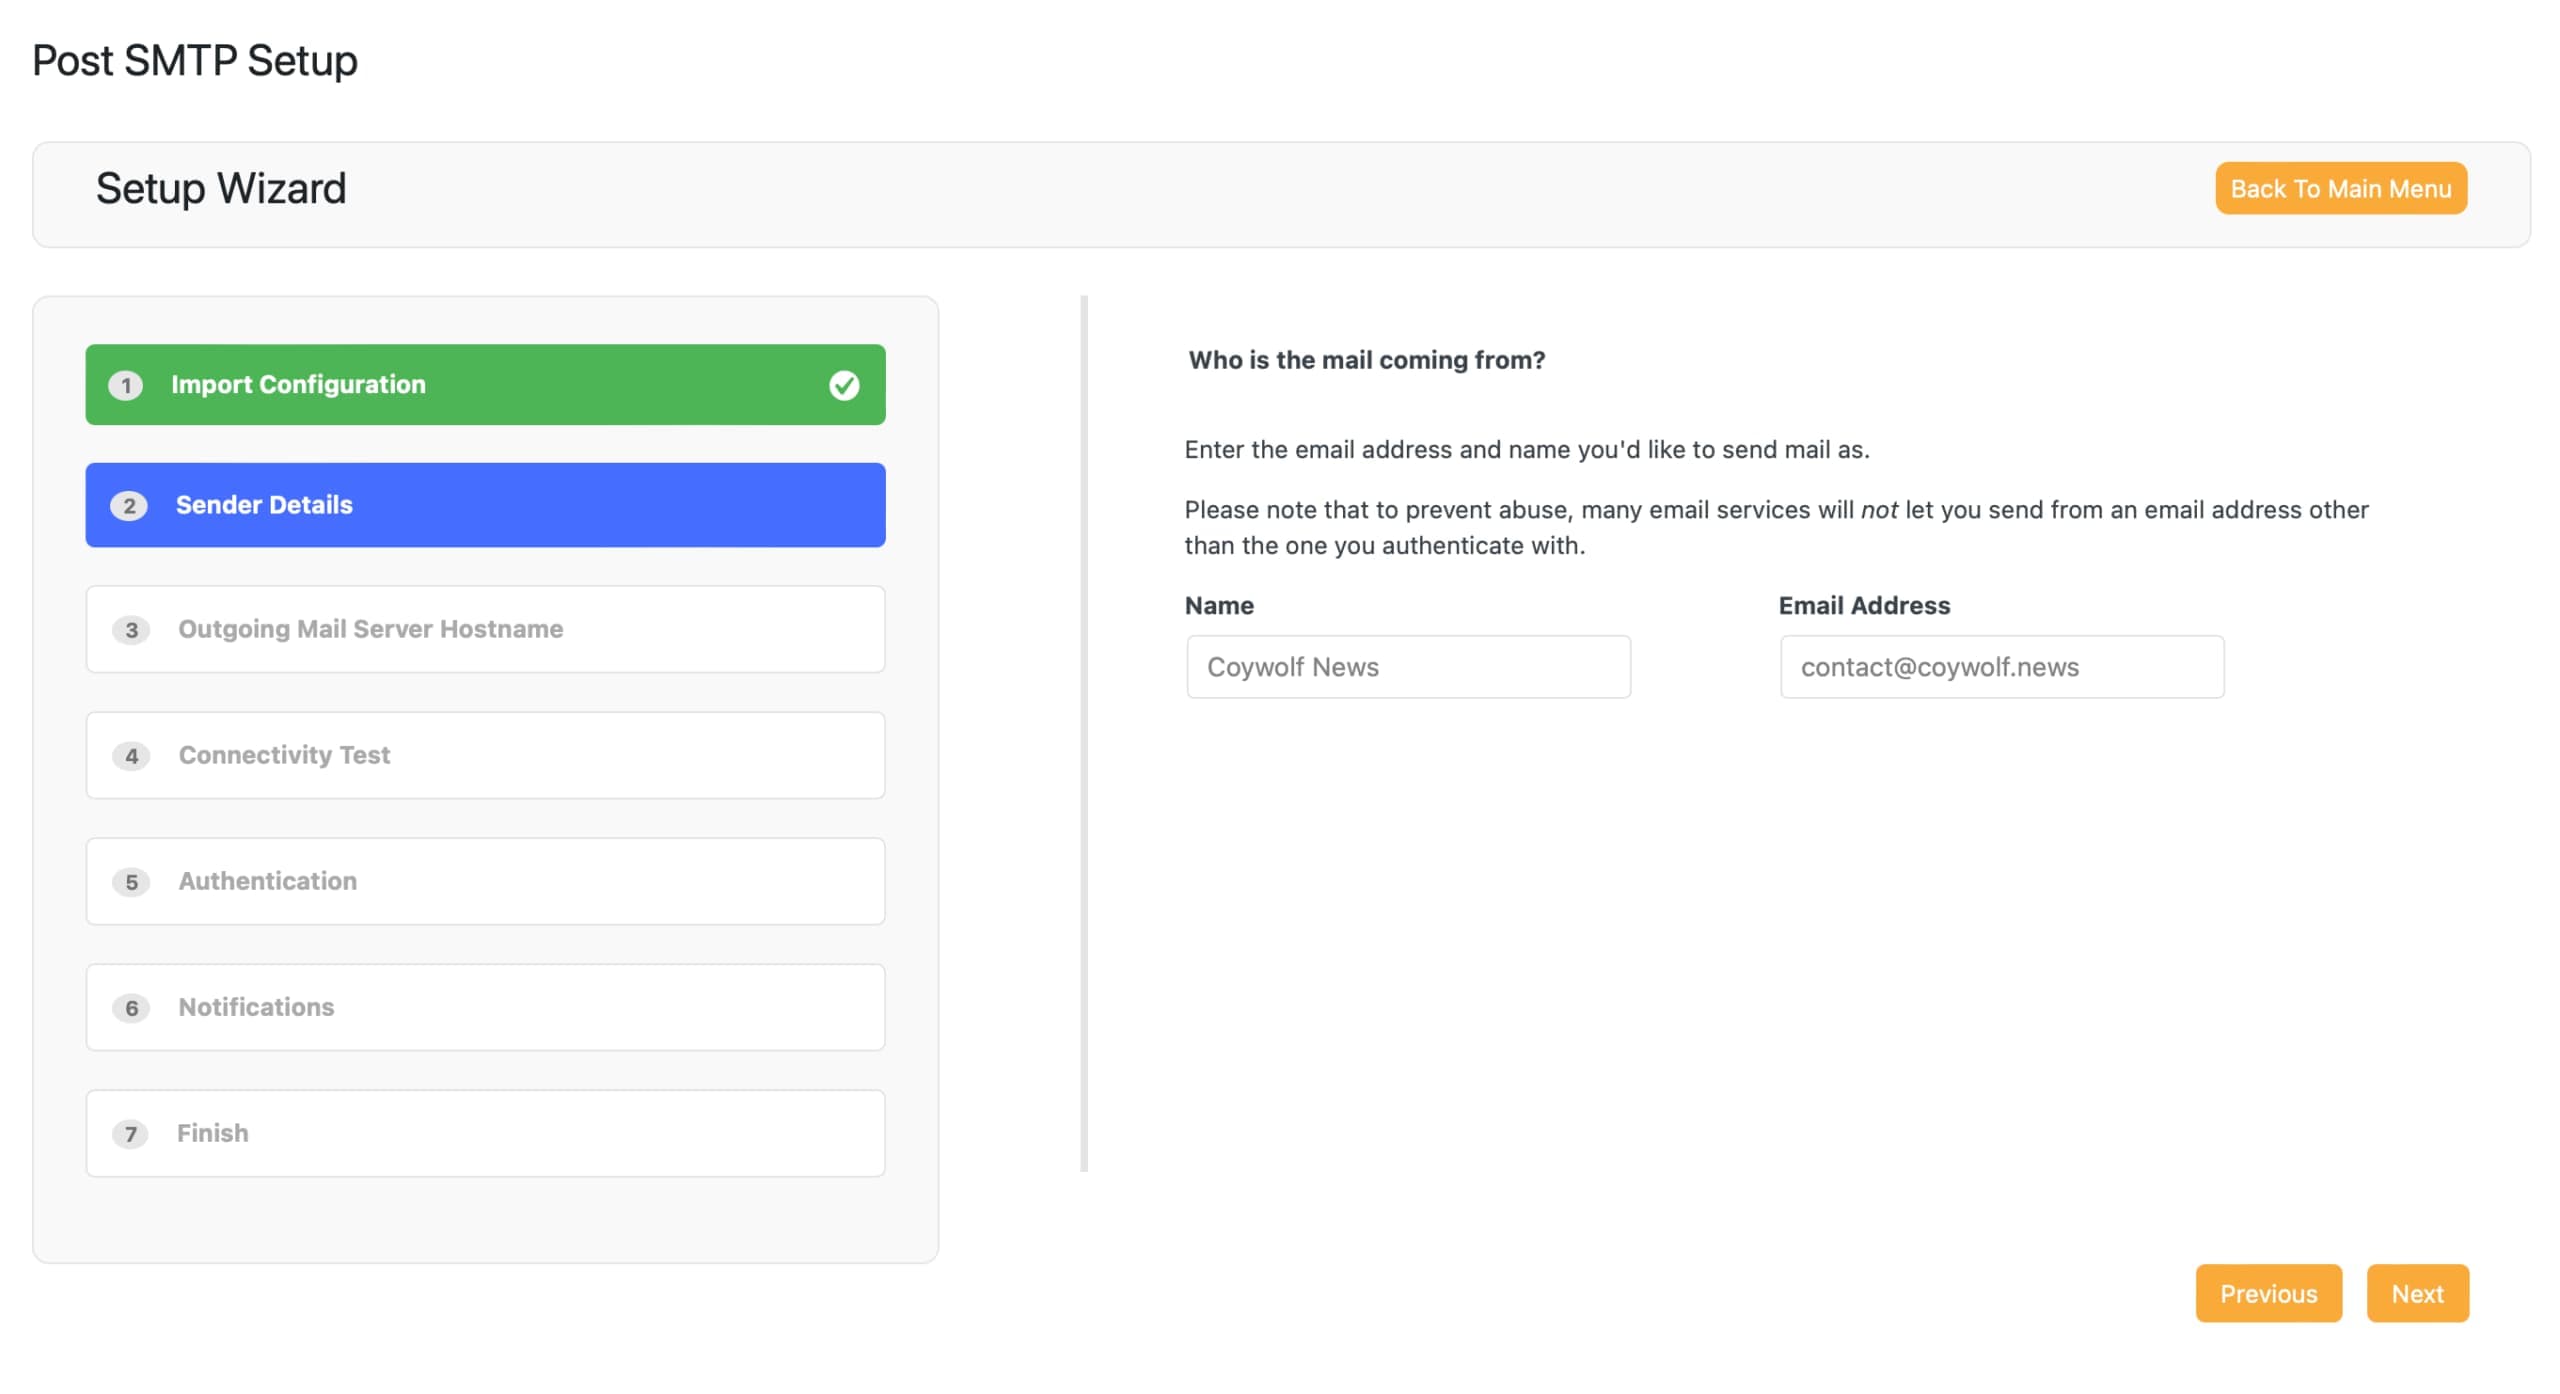Jump to the Authentication step
Screen dimensions: 2560x1394
click(485, 881)
